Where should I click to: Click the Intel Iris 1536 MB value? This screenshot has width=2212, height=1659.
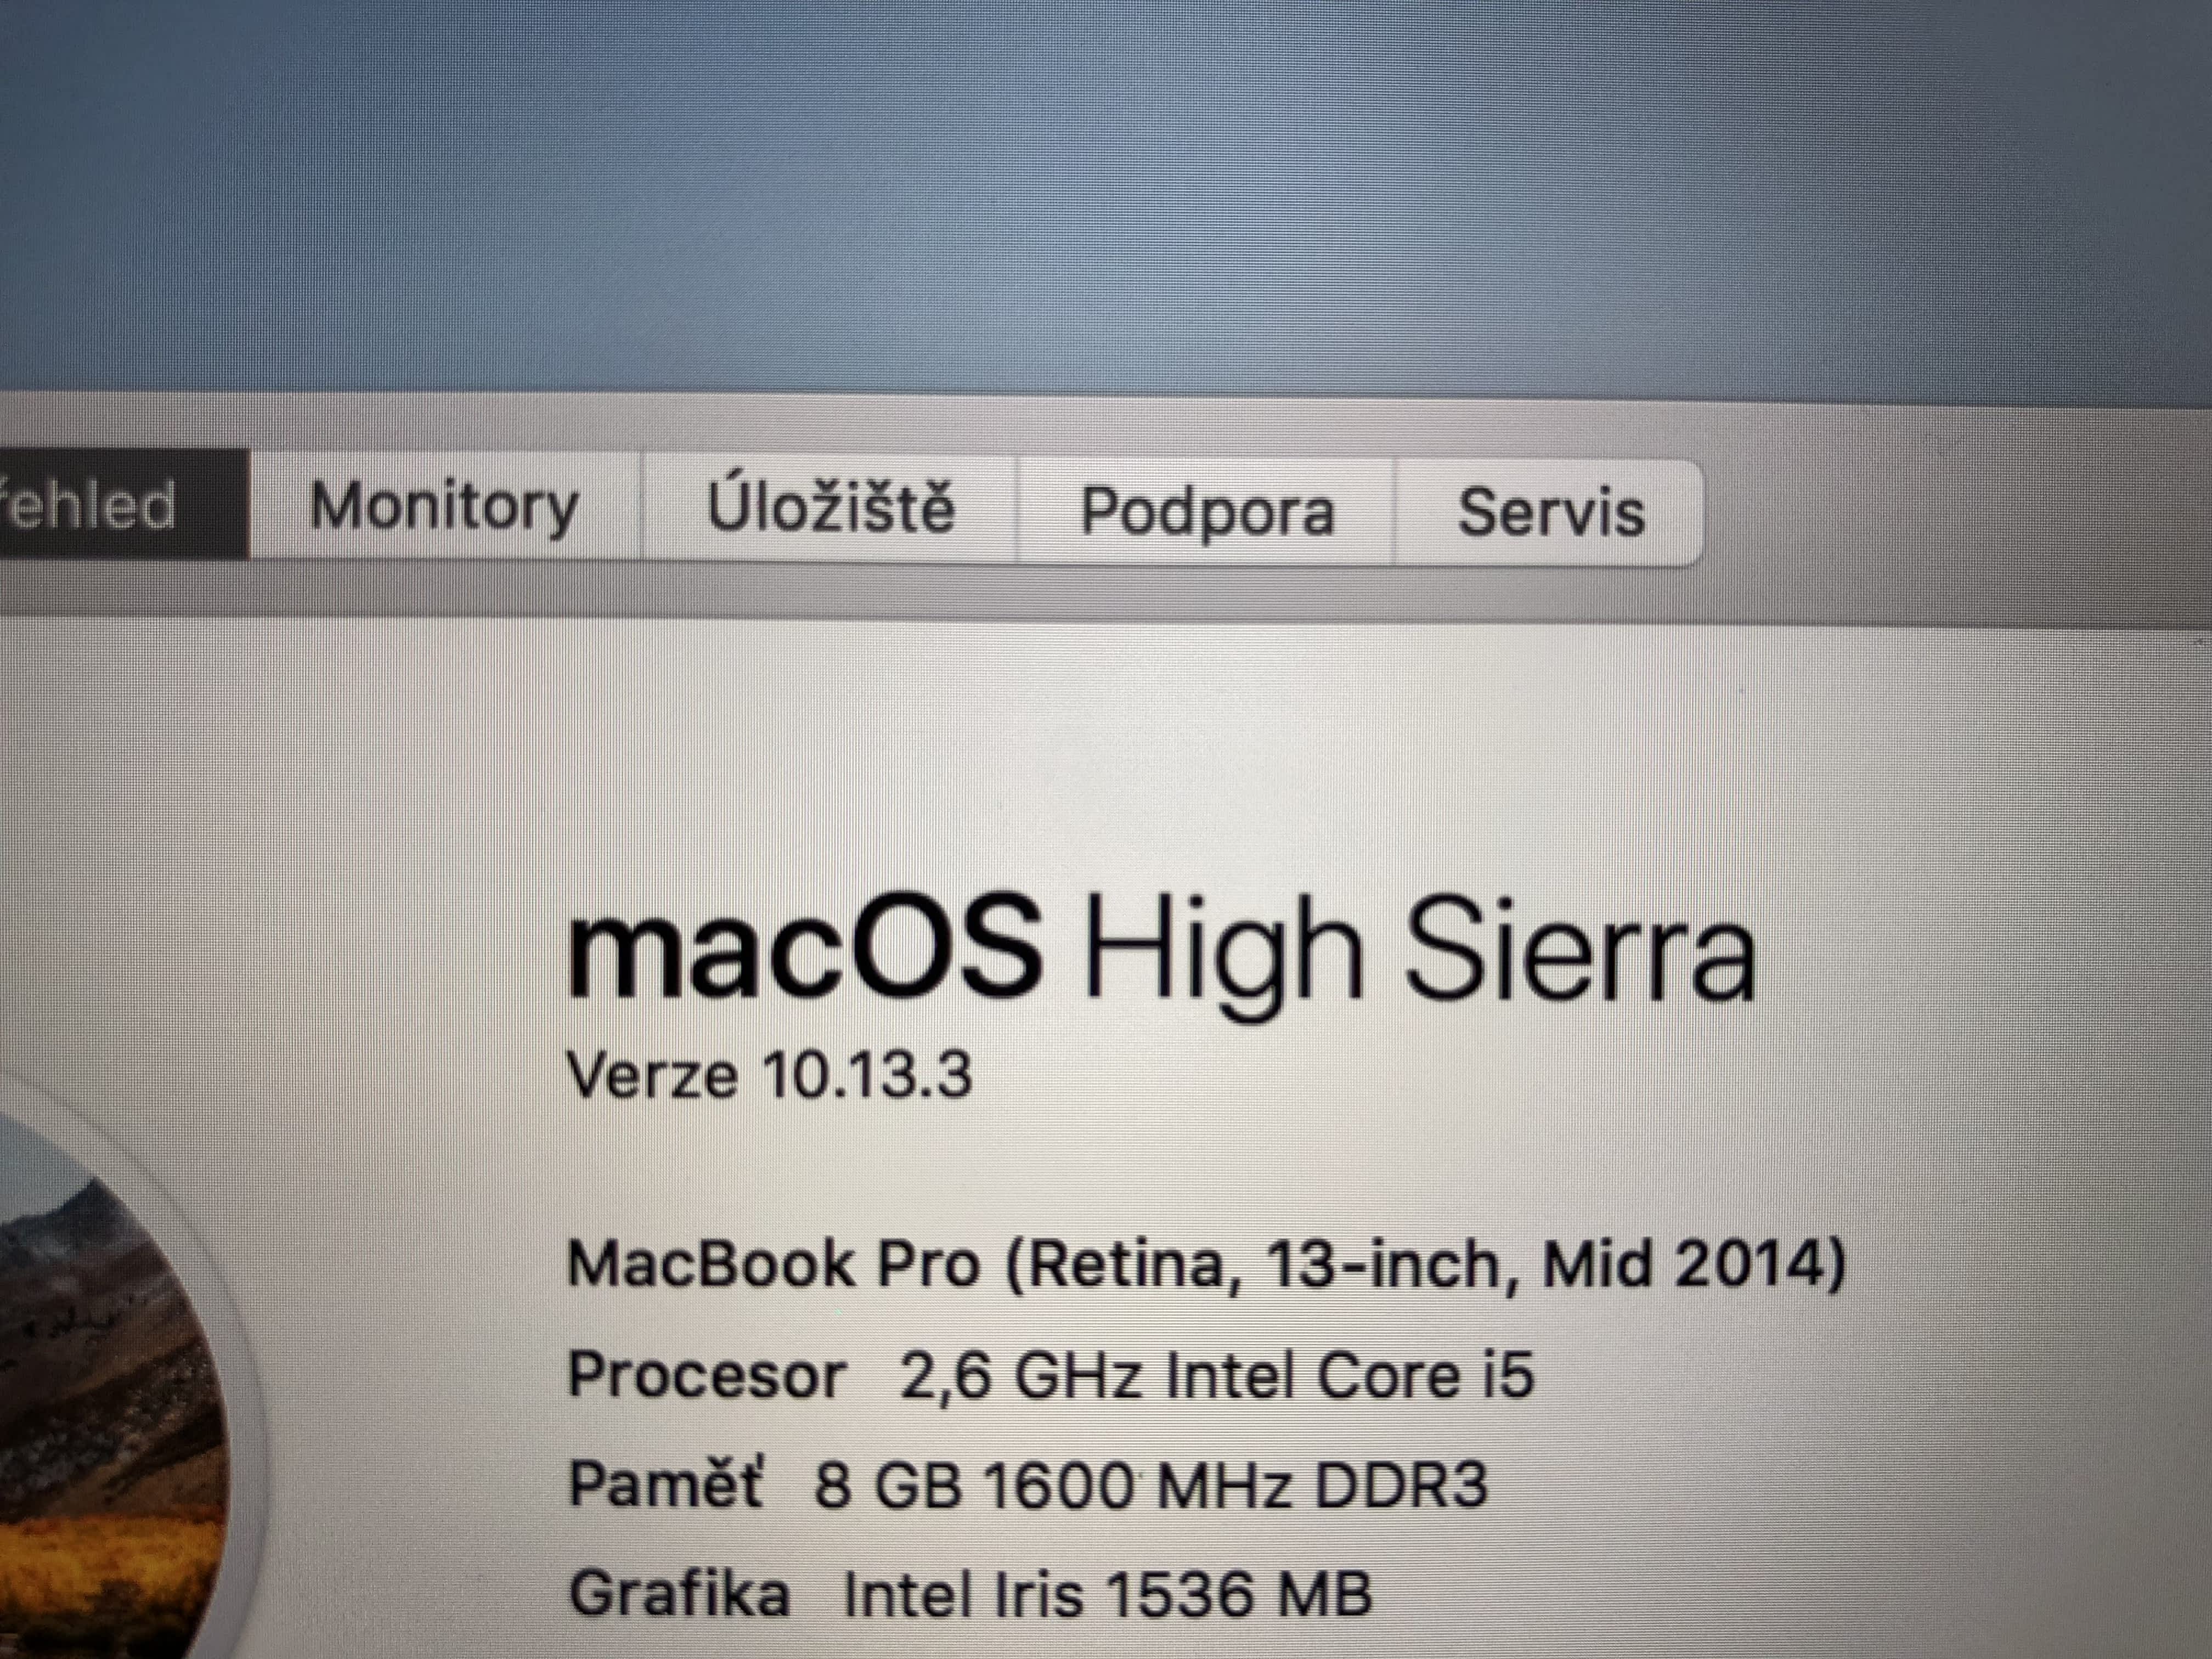(x=1107, y=1593)
